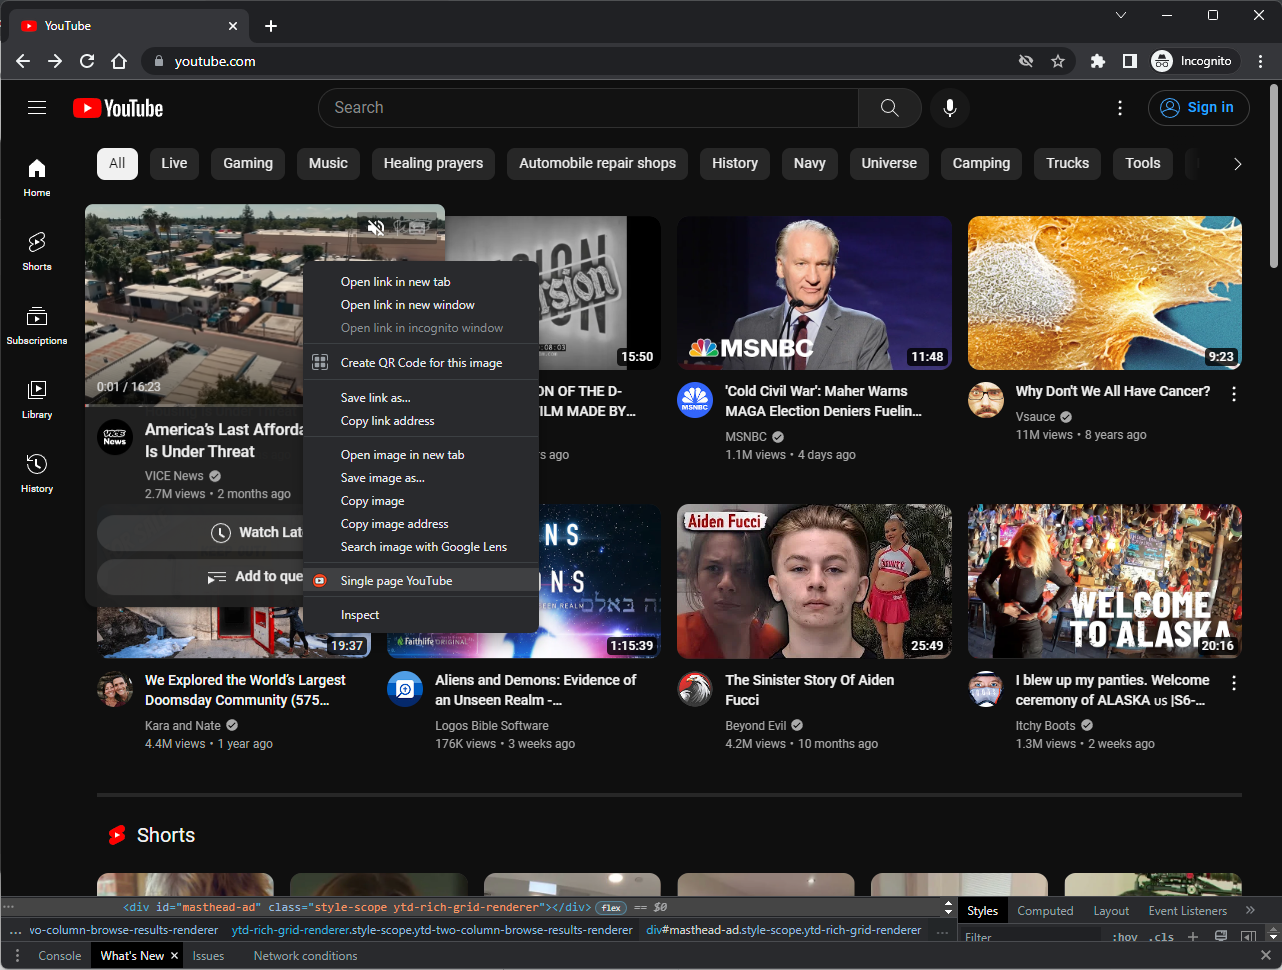Click the VICE News channel avatar
The image size is (1282, 970).
click(x=115, y=437)
